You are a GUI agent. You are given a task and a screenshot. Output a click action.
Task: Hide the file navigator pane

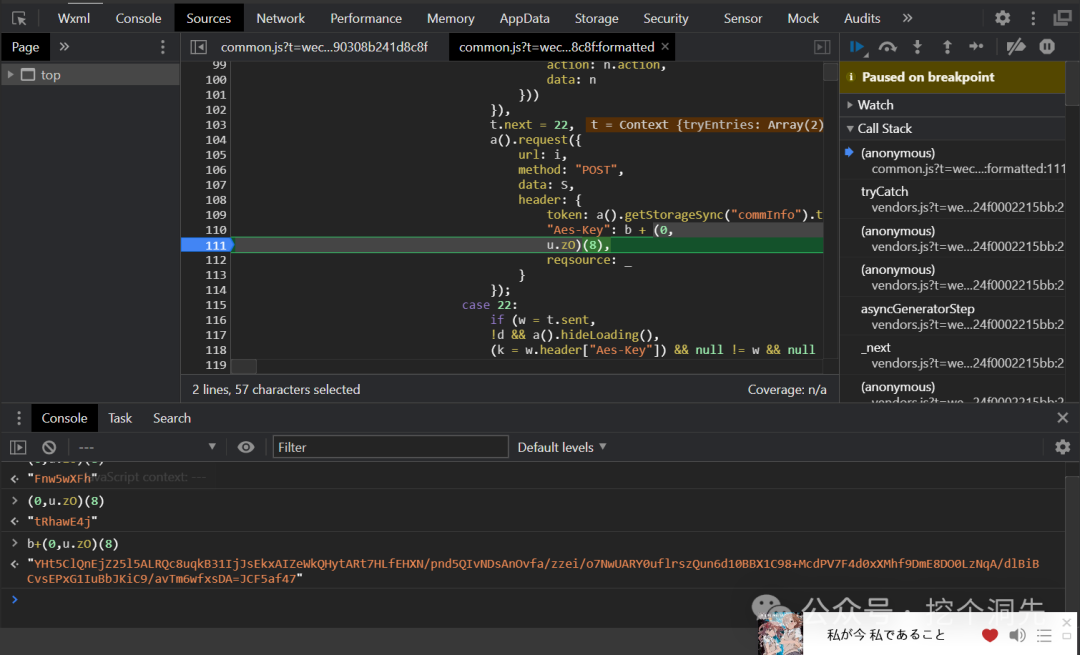click(199, 47)
